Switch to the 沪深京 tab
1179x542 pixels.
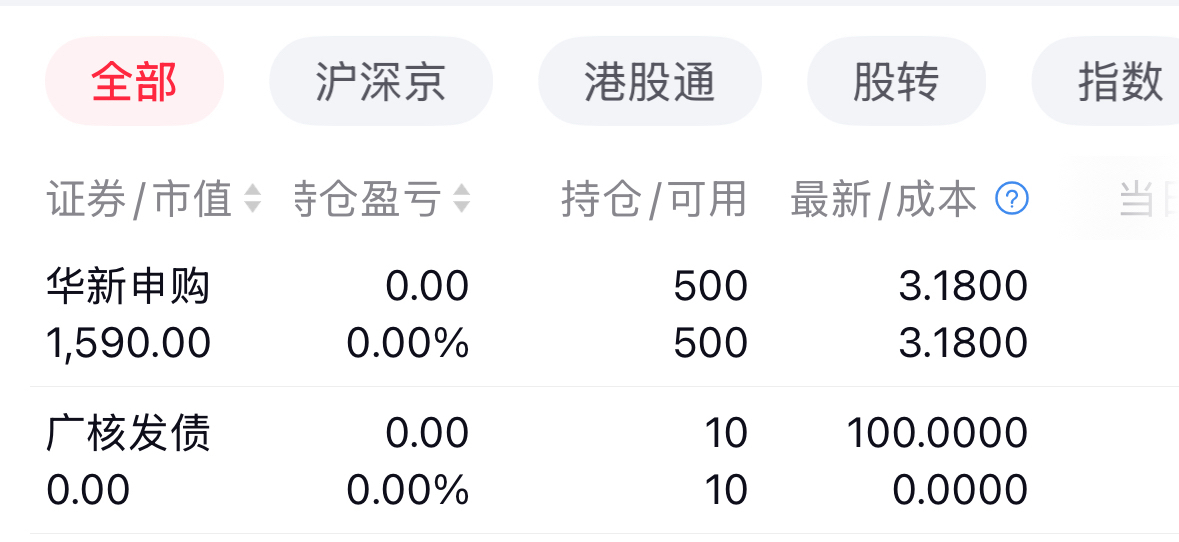click(381, 81)
